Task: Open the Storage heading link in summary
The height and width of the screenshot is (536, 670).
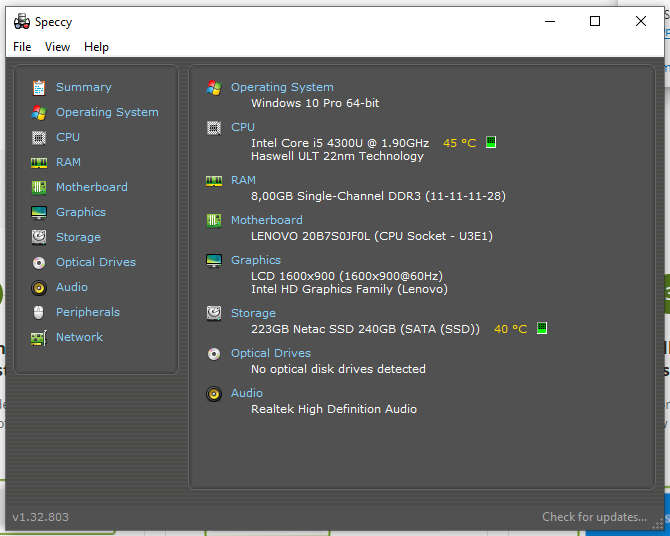Action: point(253,313)
